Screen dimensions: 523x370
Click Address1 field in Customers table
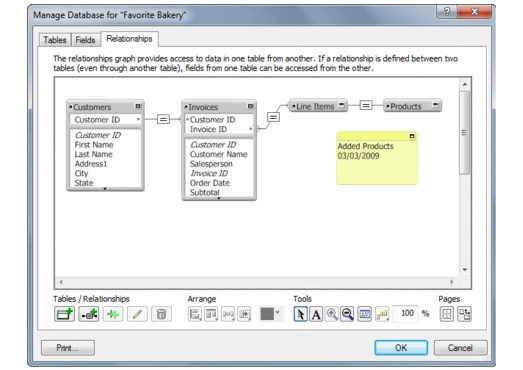(90, 164)
